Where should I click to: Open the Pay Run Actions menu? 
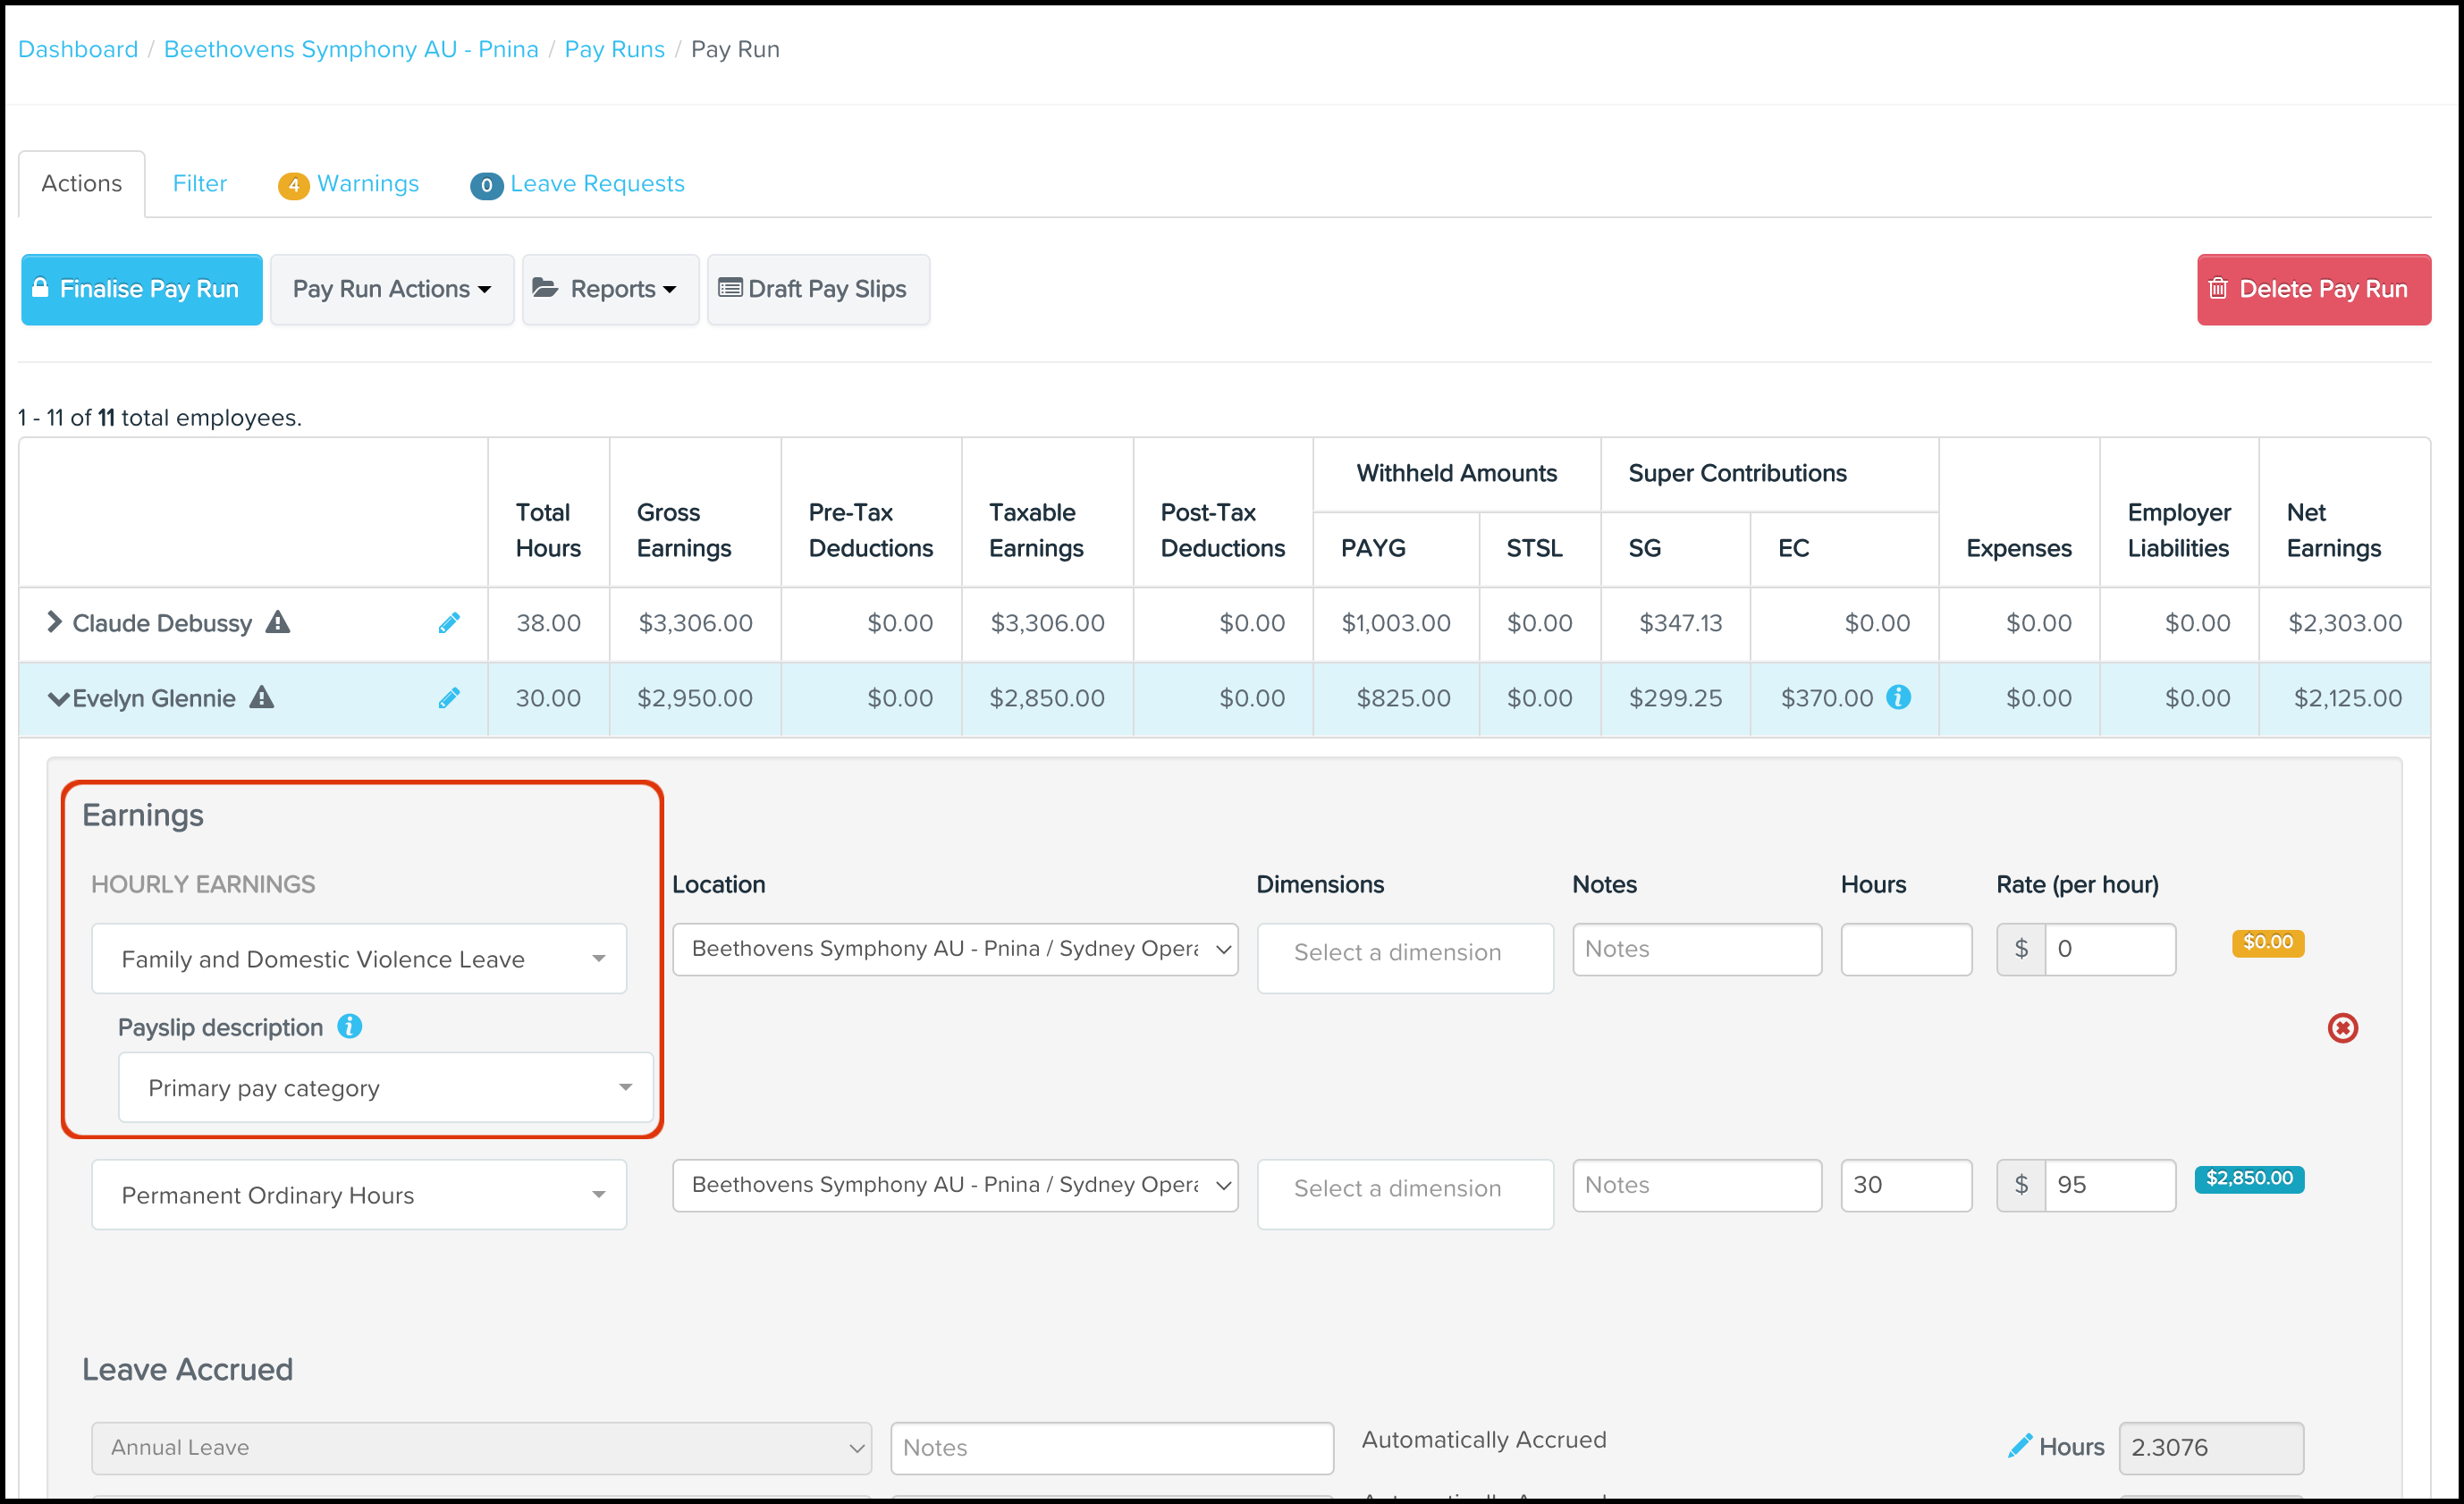(x=391, y=289)
